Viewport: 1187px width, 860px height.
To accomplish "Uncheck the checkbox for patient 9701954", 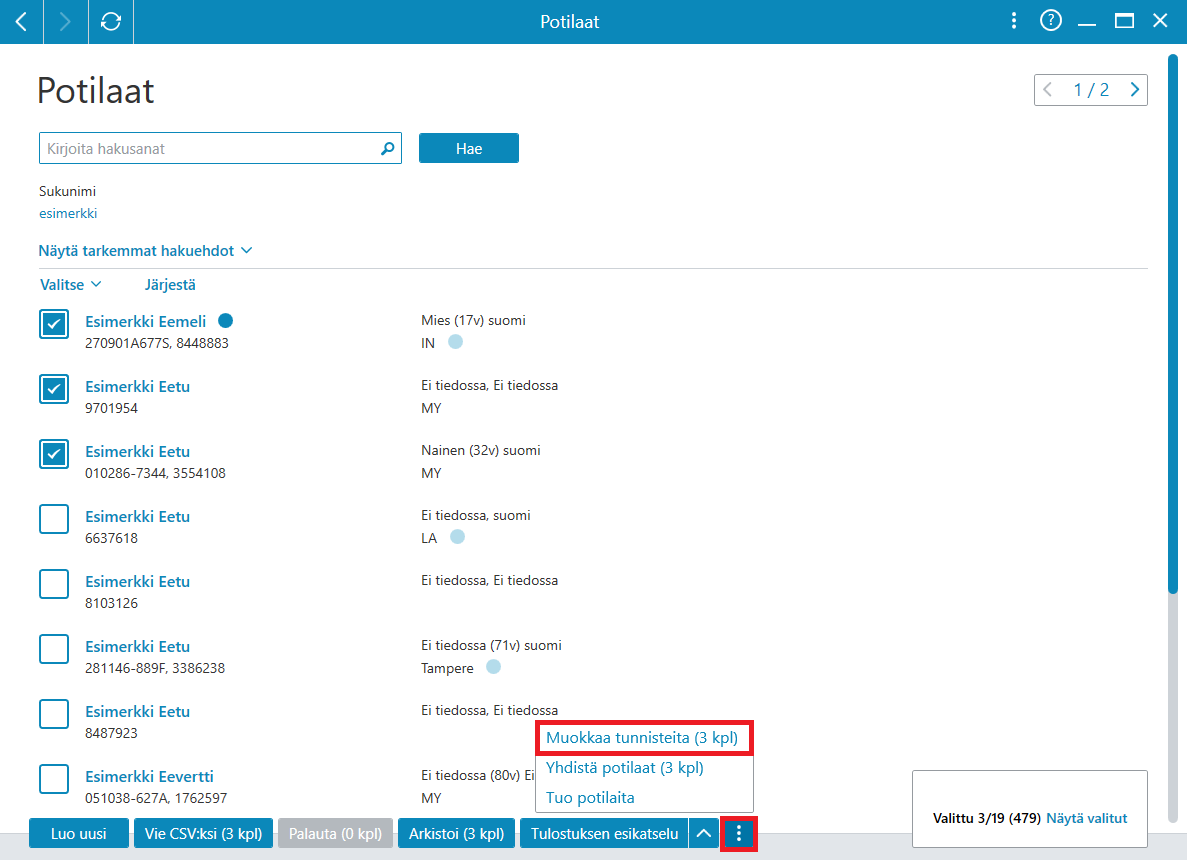I will coord(54,389).
